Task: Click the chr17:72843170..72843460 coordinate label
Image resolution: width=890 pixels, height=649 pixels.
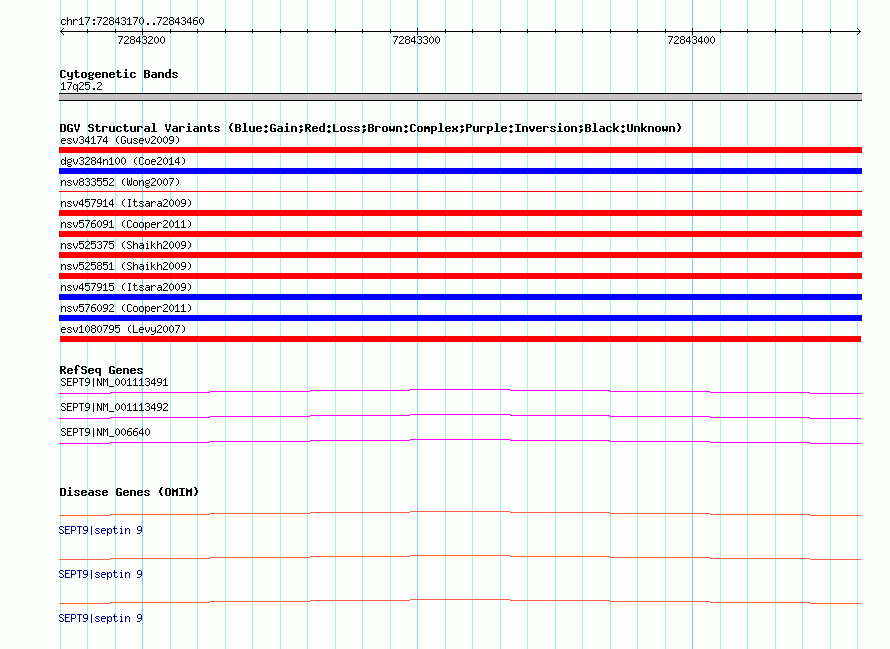Action: coord(132,22)
